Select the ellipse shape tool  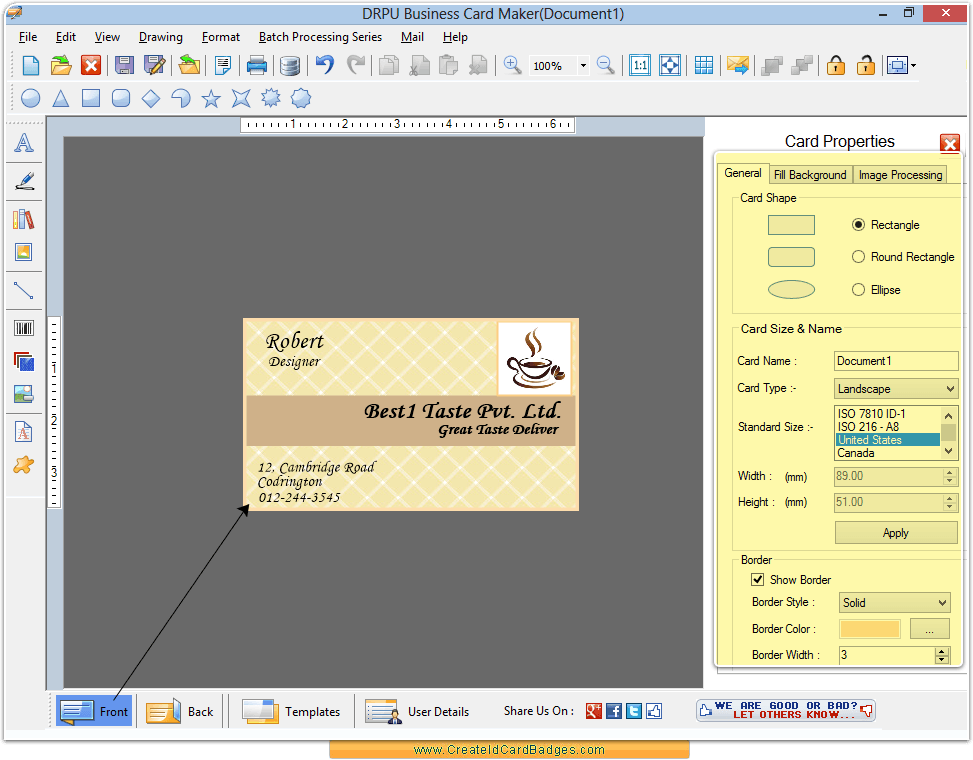30,98
